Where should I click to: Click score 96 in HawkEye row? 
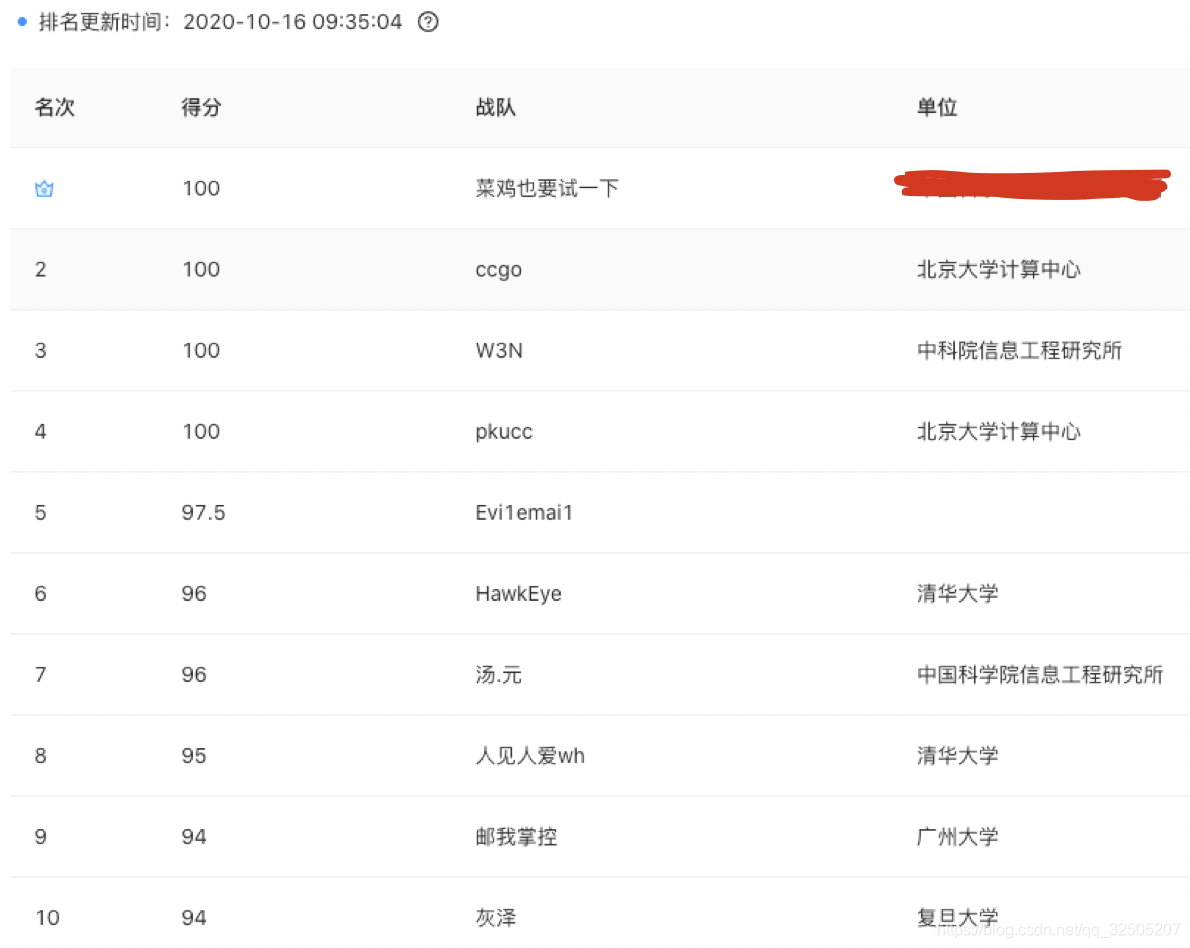click(x=194, y=594)
